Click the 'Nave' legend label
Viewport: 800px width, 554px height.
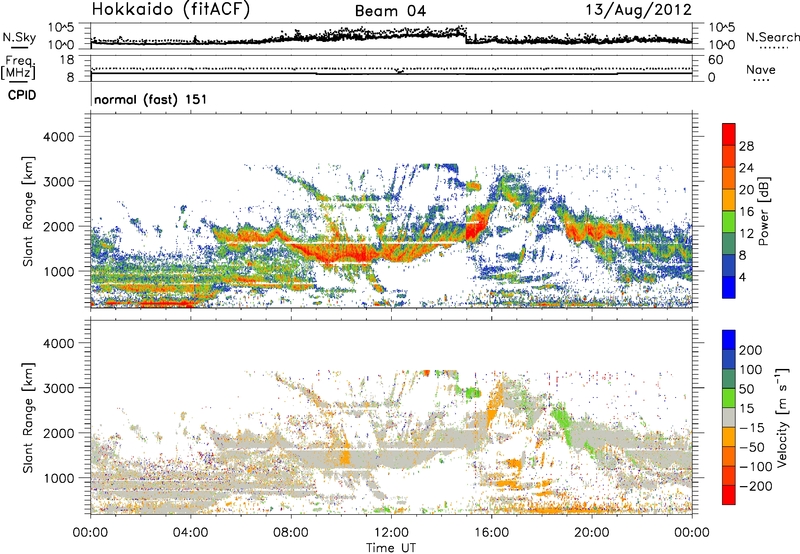tap(760, 70)
